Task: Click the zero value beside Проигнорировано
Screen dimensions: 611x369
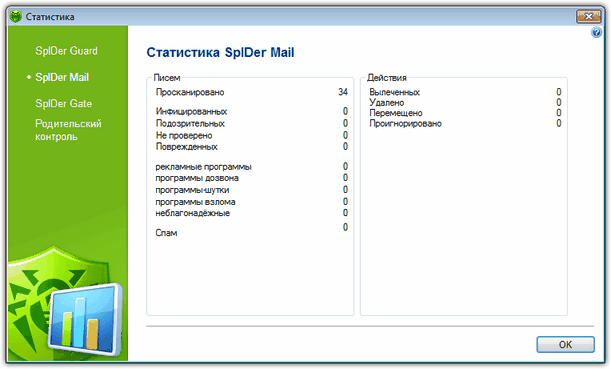Action: [559, 123]
